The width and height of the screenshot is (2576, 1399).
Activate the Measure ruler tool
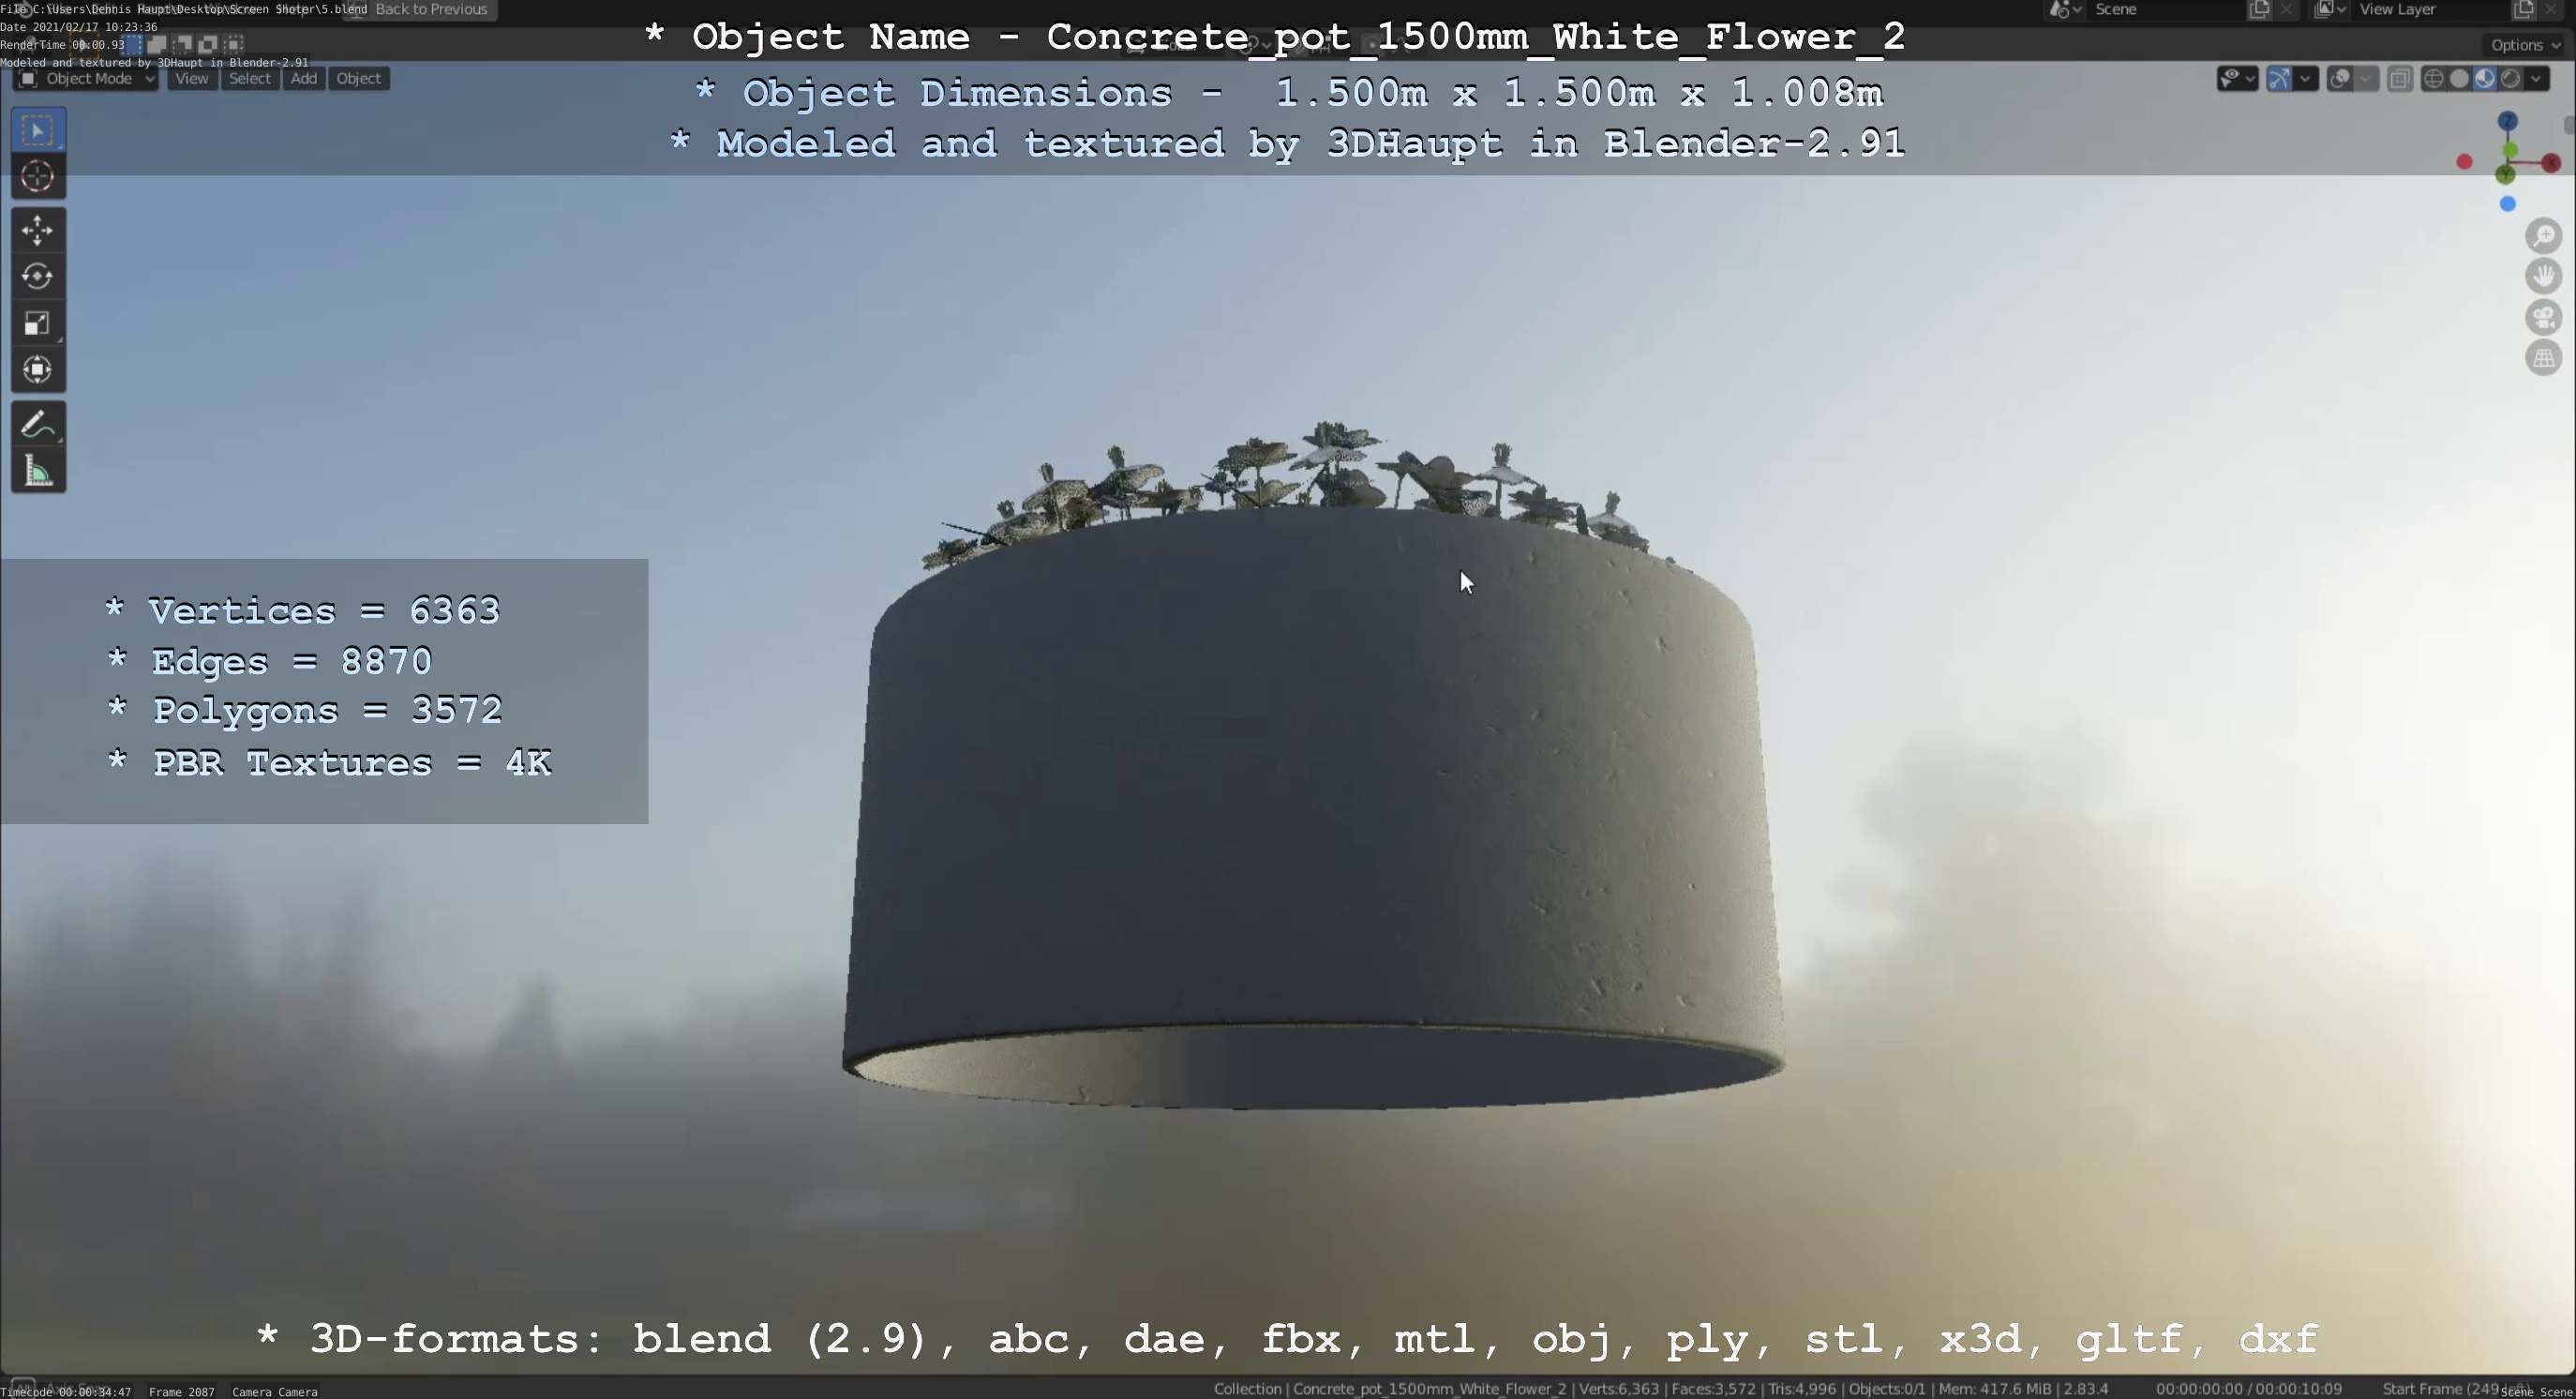(x=38, y=471)
